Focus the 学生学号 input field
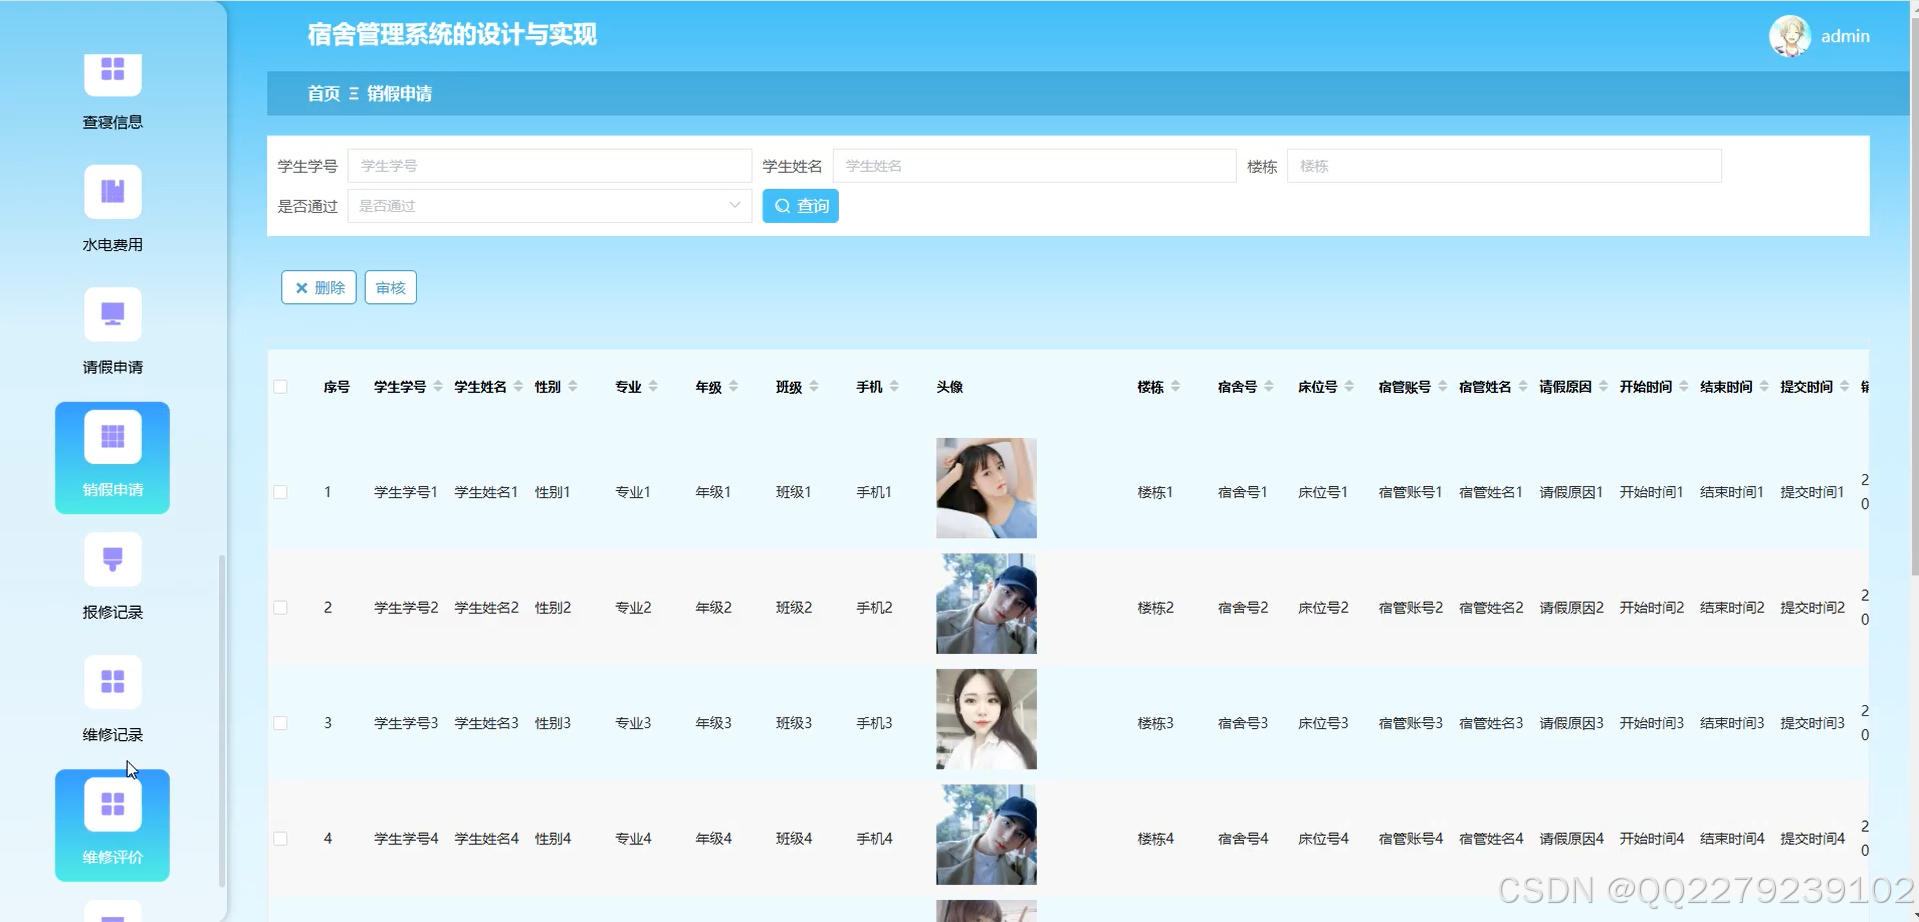The width and height of the screenshot is (1919, 922). click(x=549, y=166)
